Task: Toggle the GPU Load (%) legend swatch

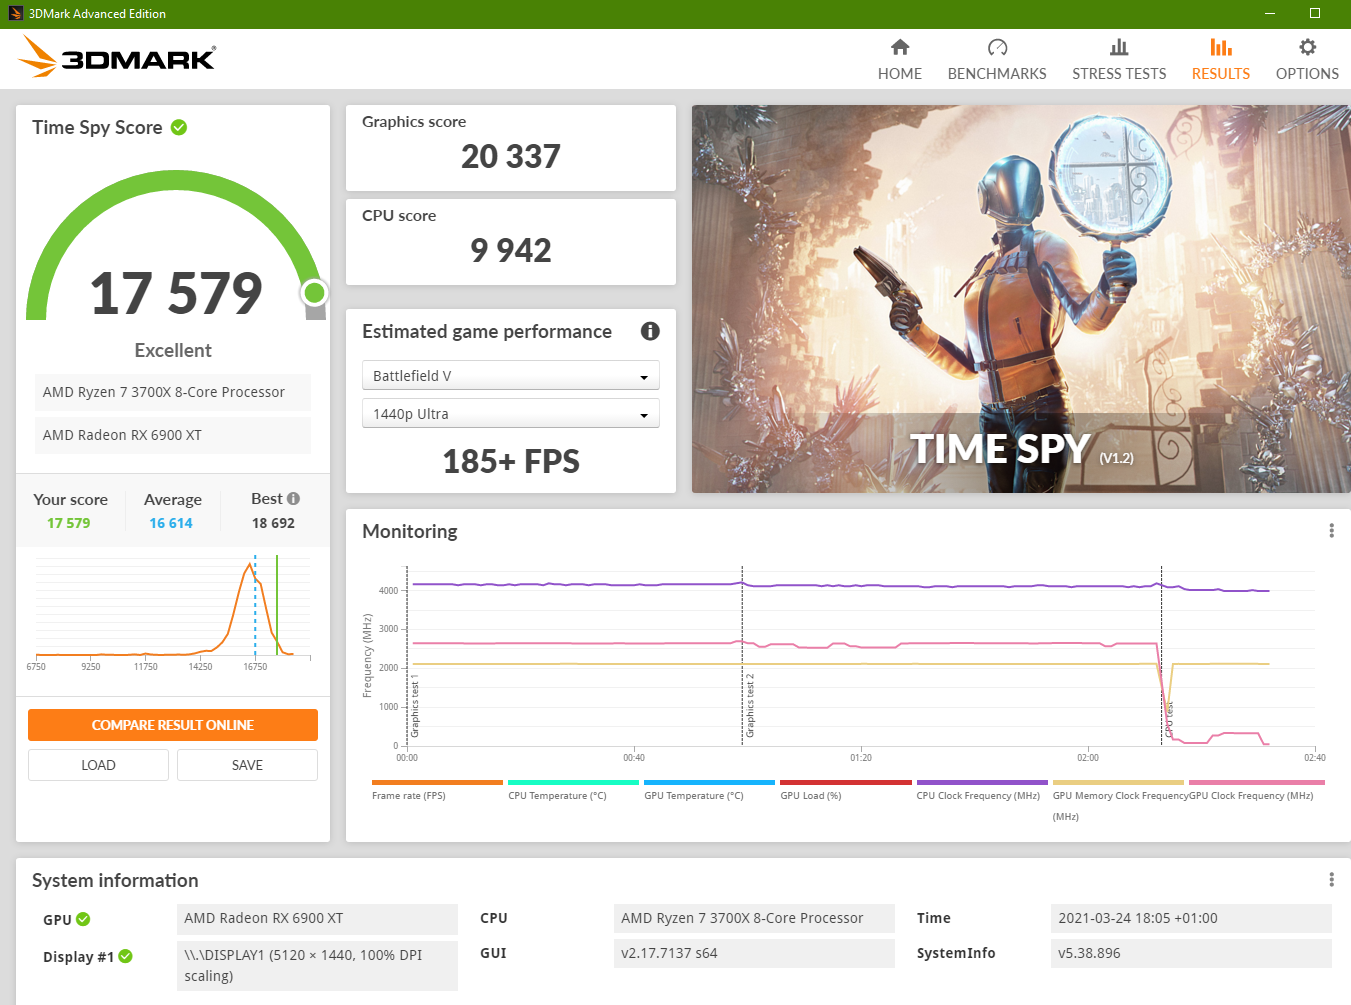Action: coord(845,782)
